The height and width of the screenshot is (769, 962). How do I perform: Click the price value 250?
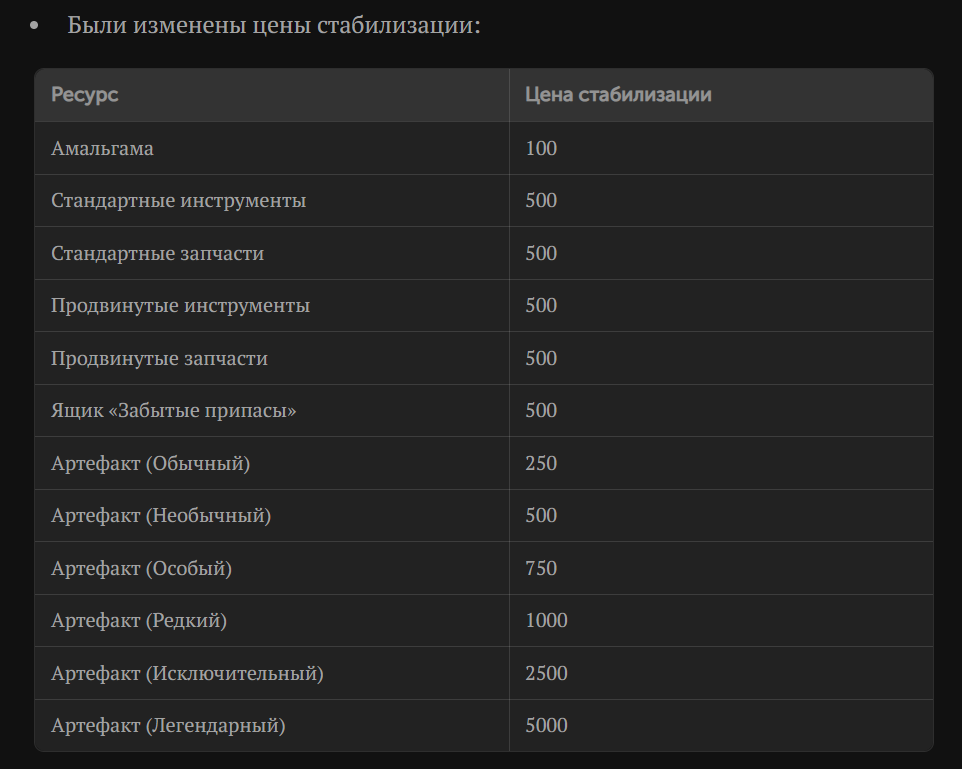tap(541, 463)
